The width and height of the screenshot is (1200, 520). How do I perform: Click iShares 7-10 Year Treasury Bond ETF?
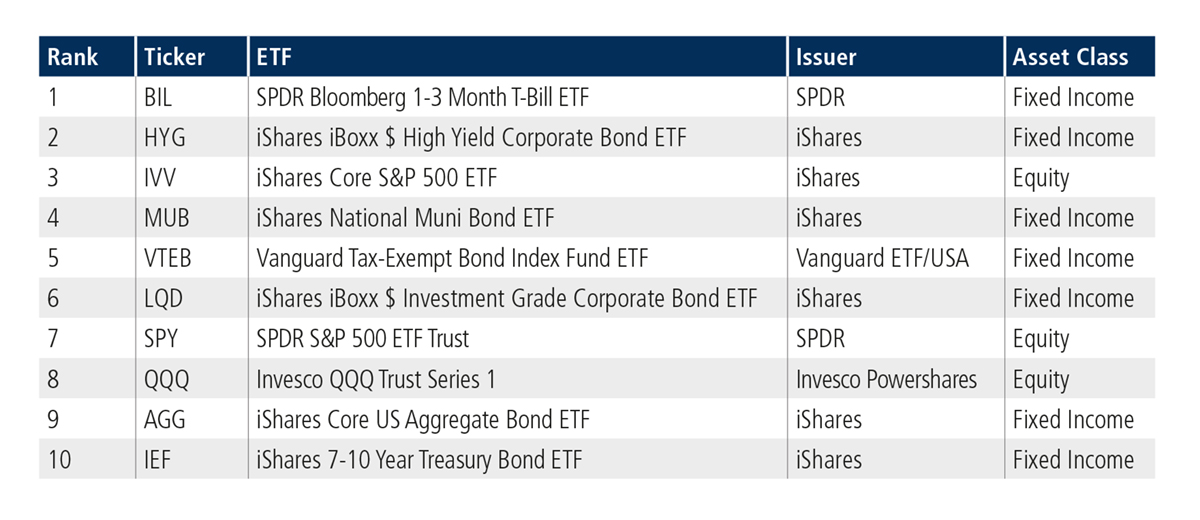[x=419, y=460]
